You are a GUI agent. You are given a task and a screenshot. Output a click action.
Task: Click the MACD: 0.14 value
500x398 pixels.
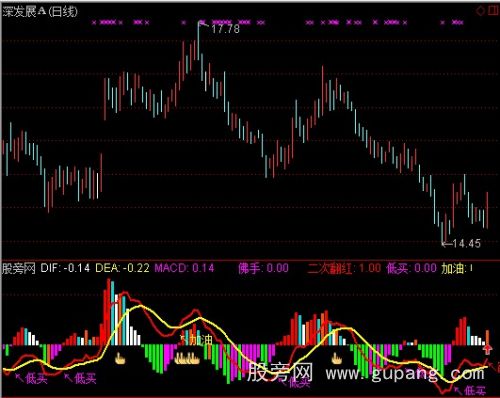tap(184, 268)
